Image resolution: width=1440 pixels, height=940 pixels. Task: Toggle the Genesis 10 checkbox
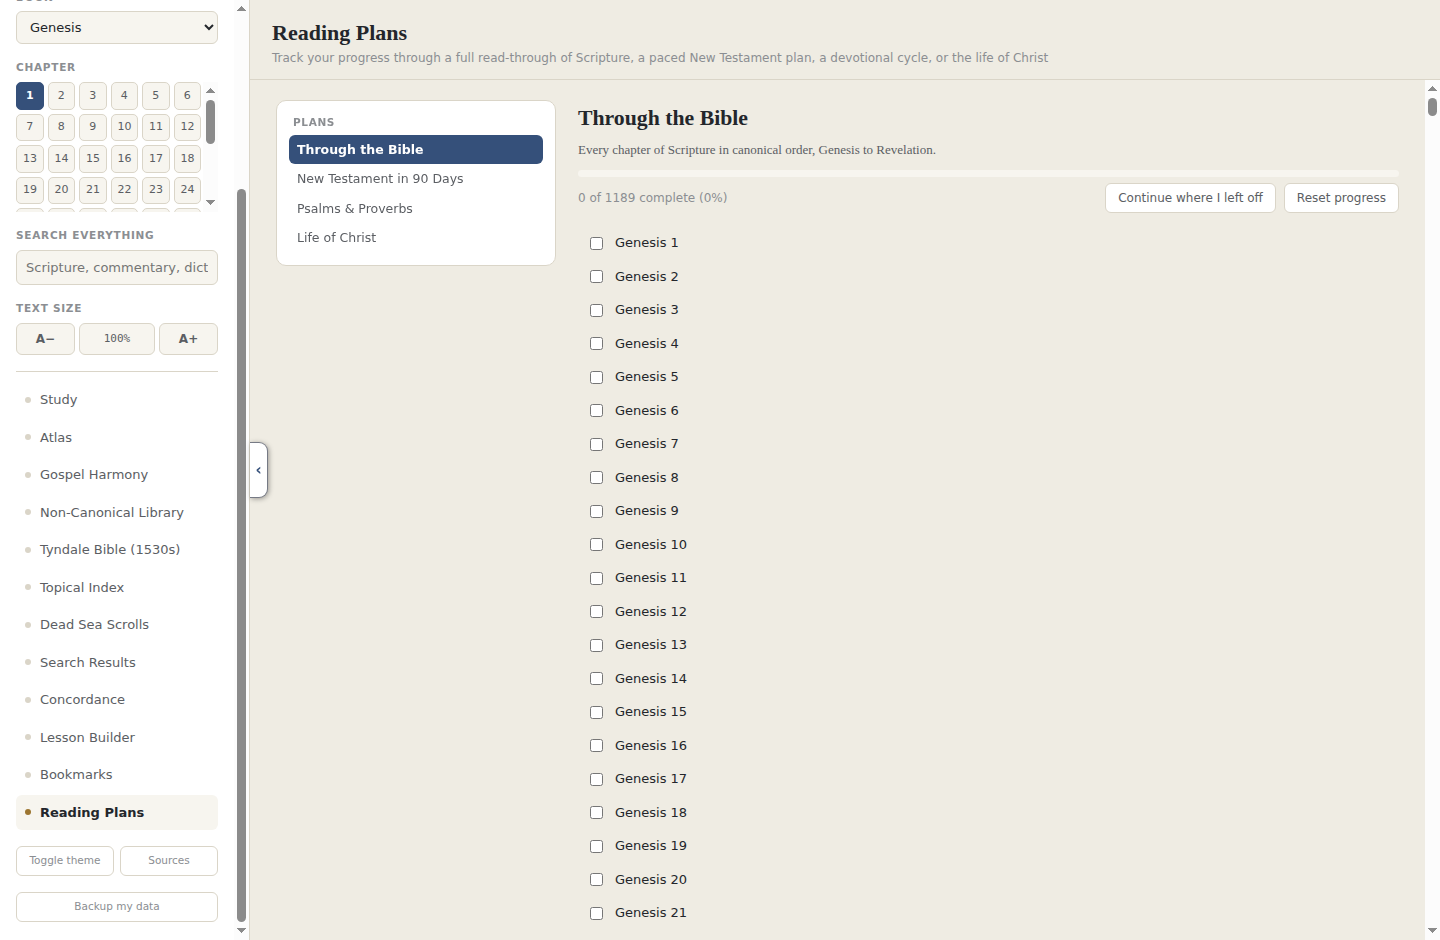[x=596, y=545]
